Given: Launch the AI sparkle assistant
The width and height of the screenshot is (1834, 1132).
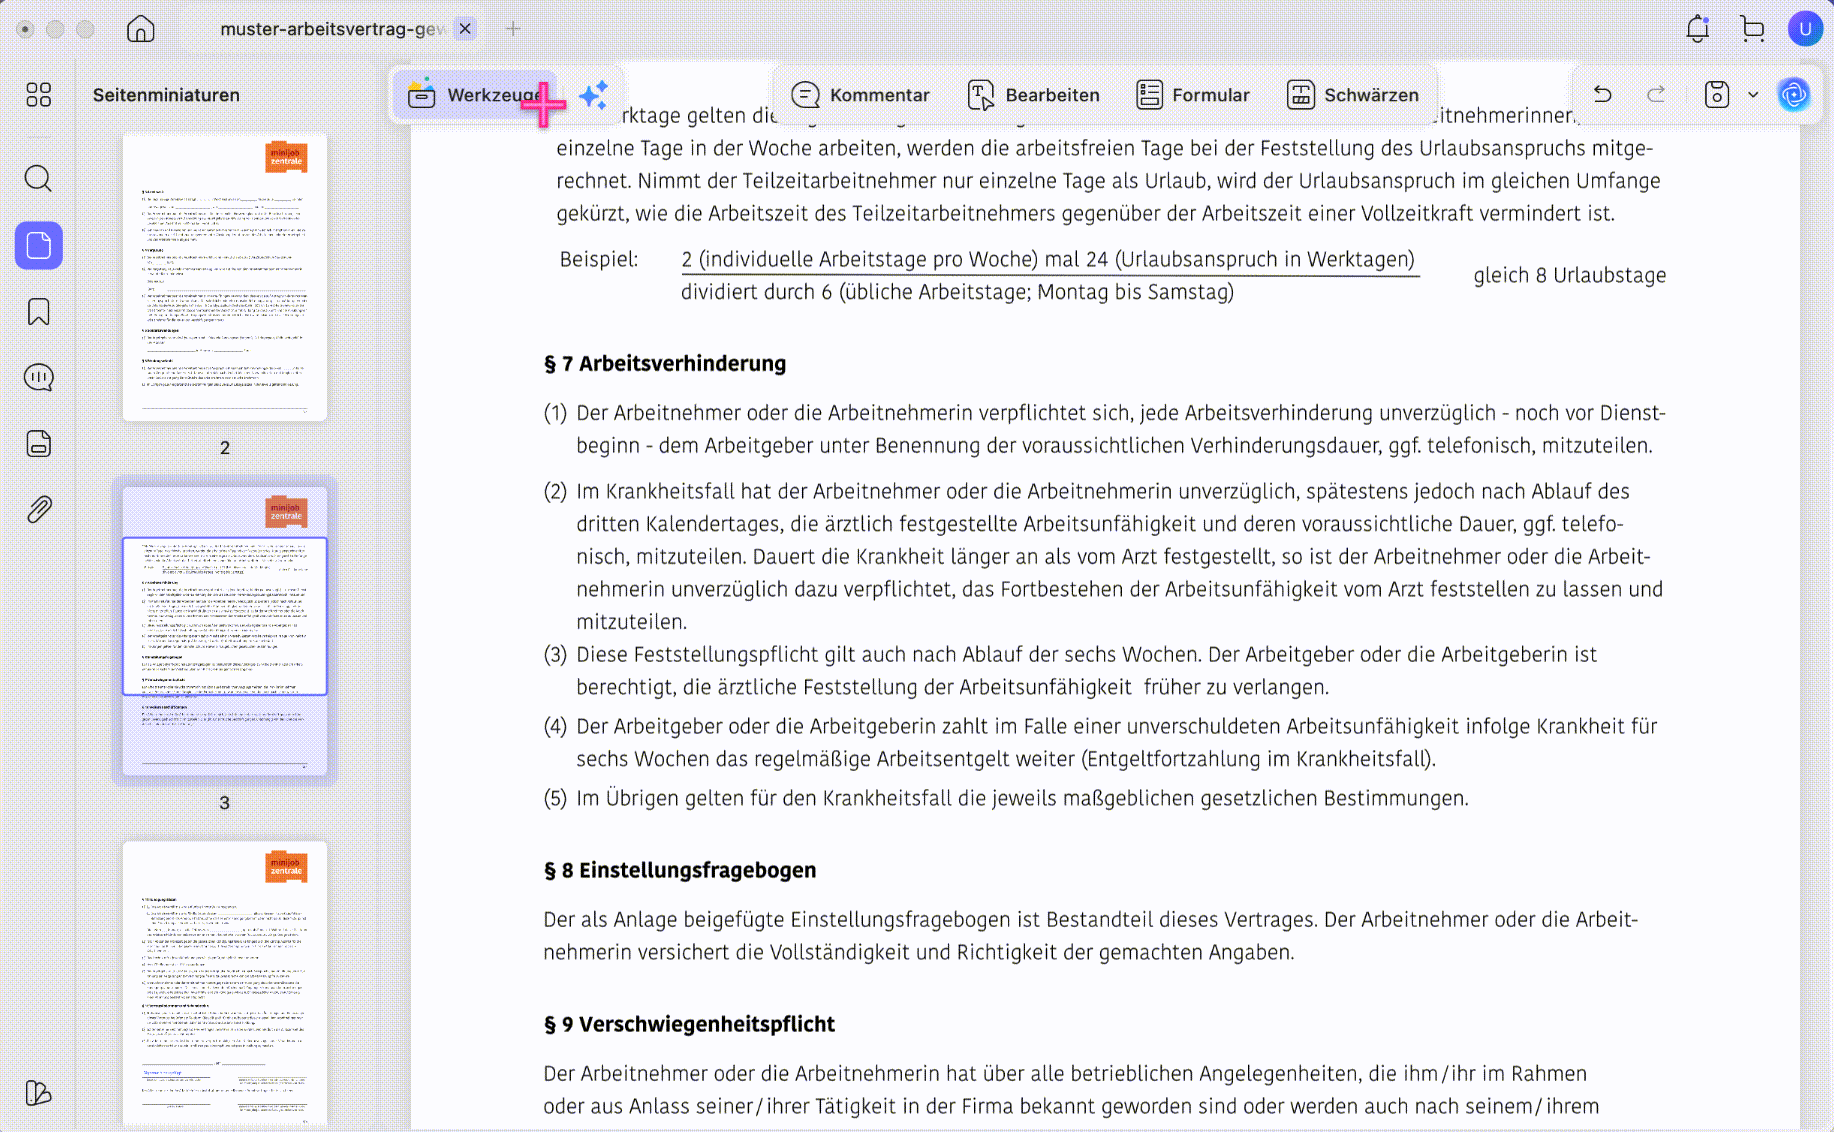Looking at the screenshot, I should coord(594,95).
